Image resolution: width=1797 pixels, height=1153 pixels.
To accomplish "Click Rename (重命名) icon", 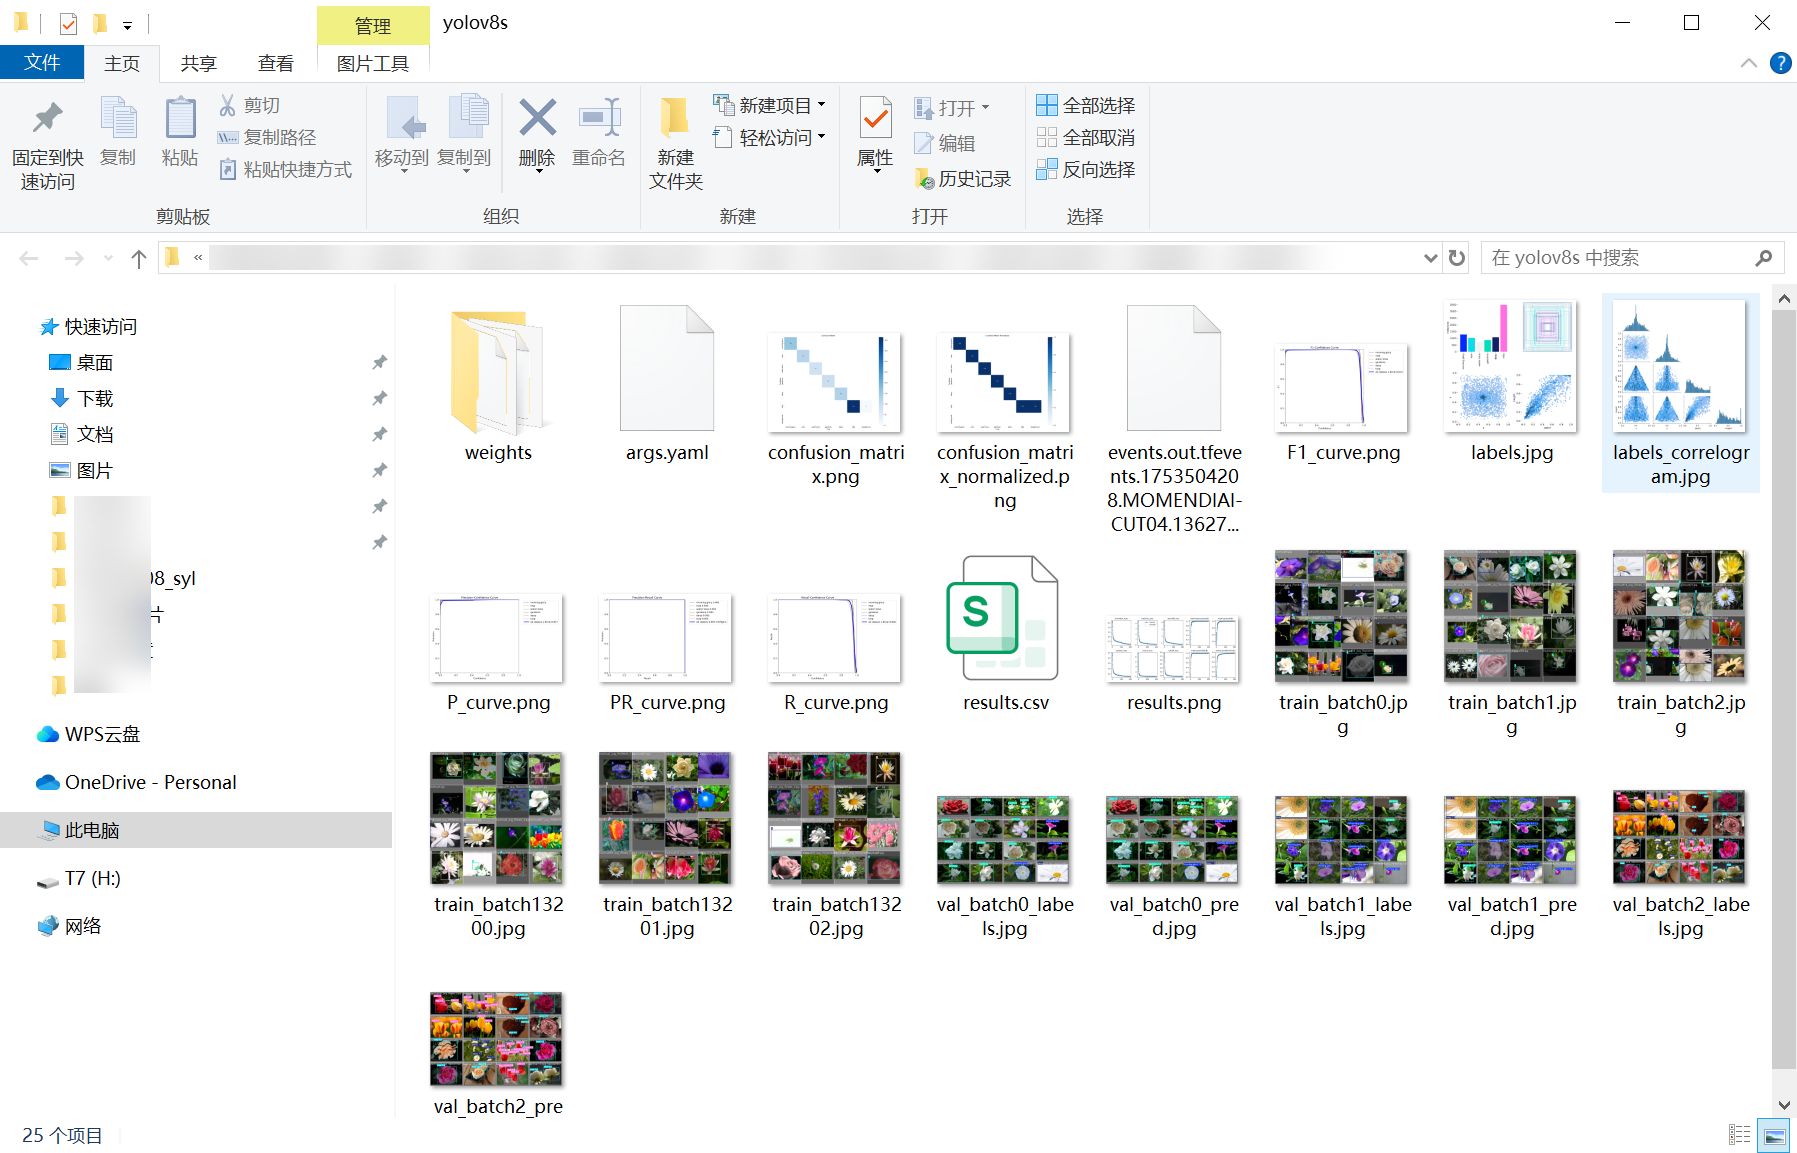I will (599, 119).
